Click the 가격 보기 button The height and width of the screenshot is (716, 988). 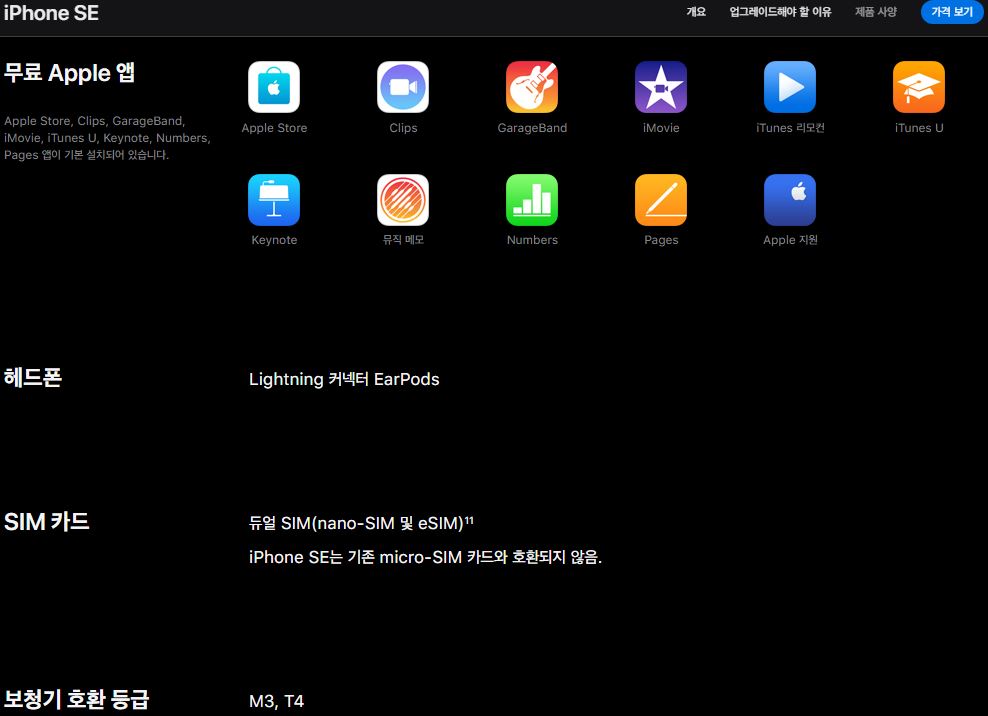point(952,12)
